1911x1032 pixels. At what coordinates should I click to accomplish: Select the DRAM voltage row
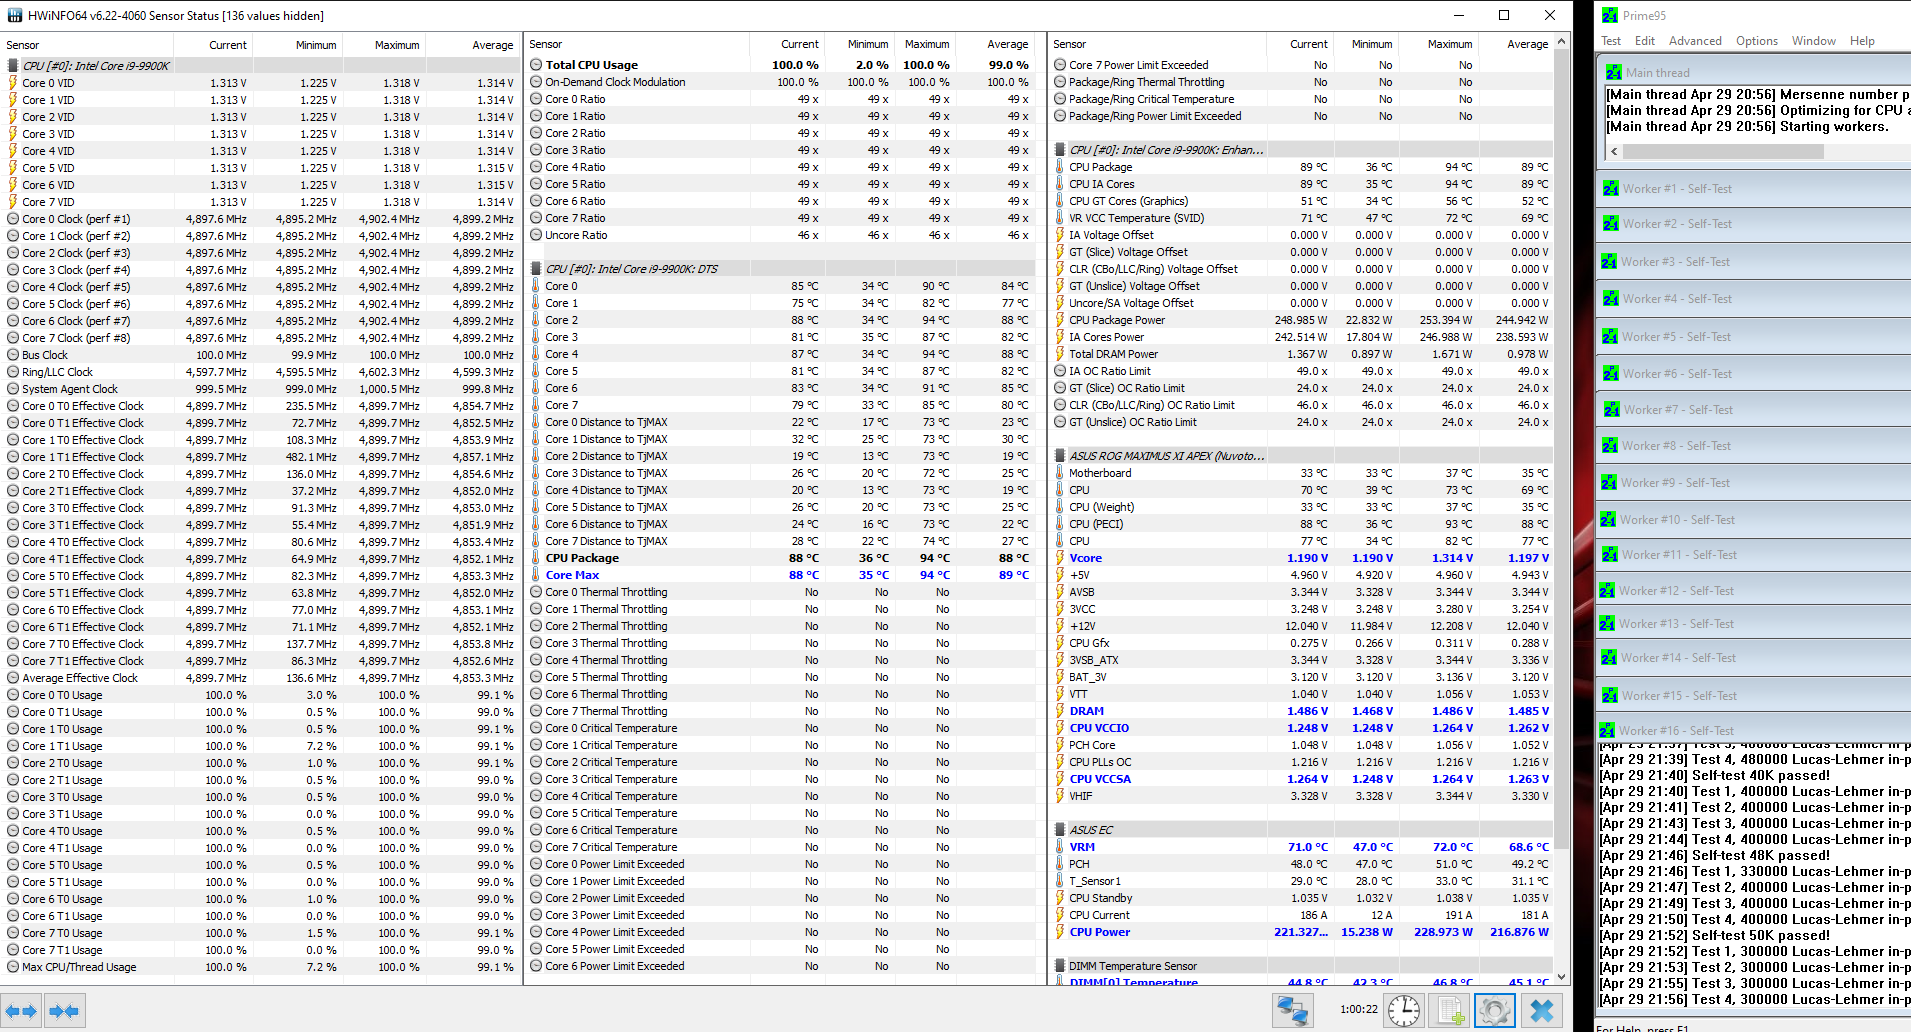1303,711
